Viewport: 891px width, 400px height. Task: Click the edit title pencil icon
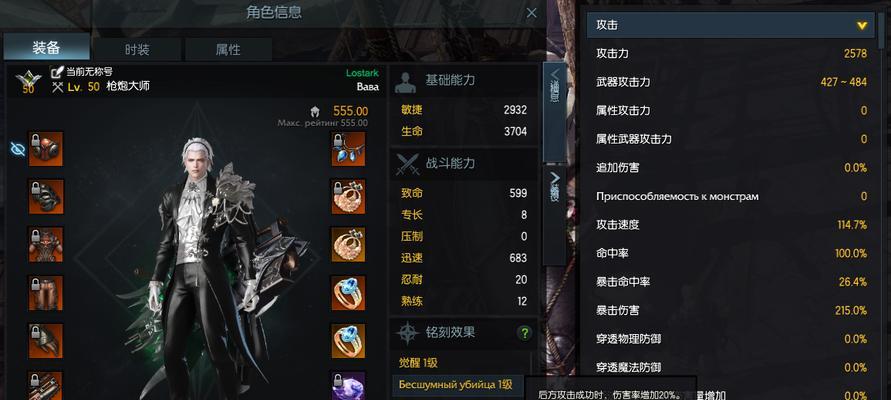tap(57, 72)
